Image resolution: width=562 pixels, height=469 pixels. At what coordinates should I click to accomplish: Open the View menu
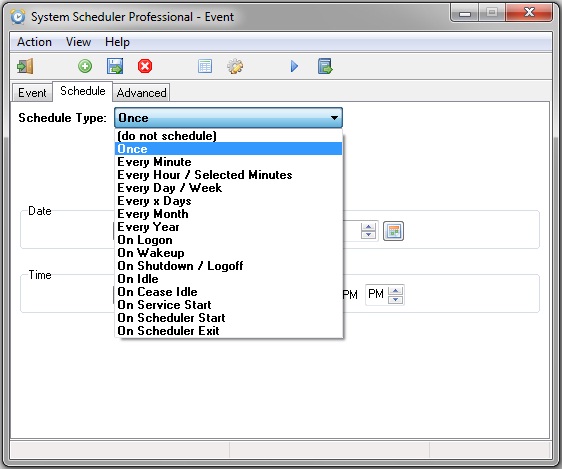click(78, 42)
